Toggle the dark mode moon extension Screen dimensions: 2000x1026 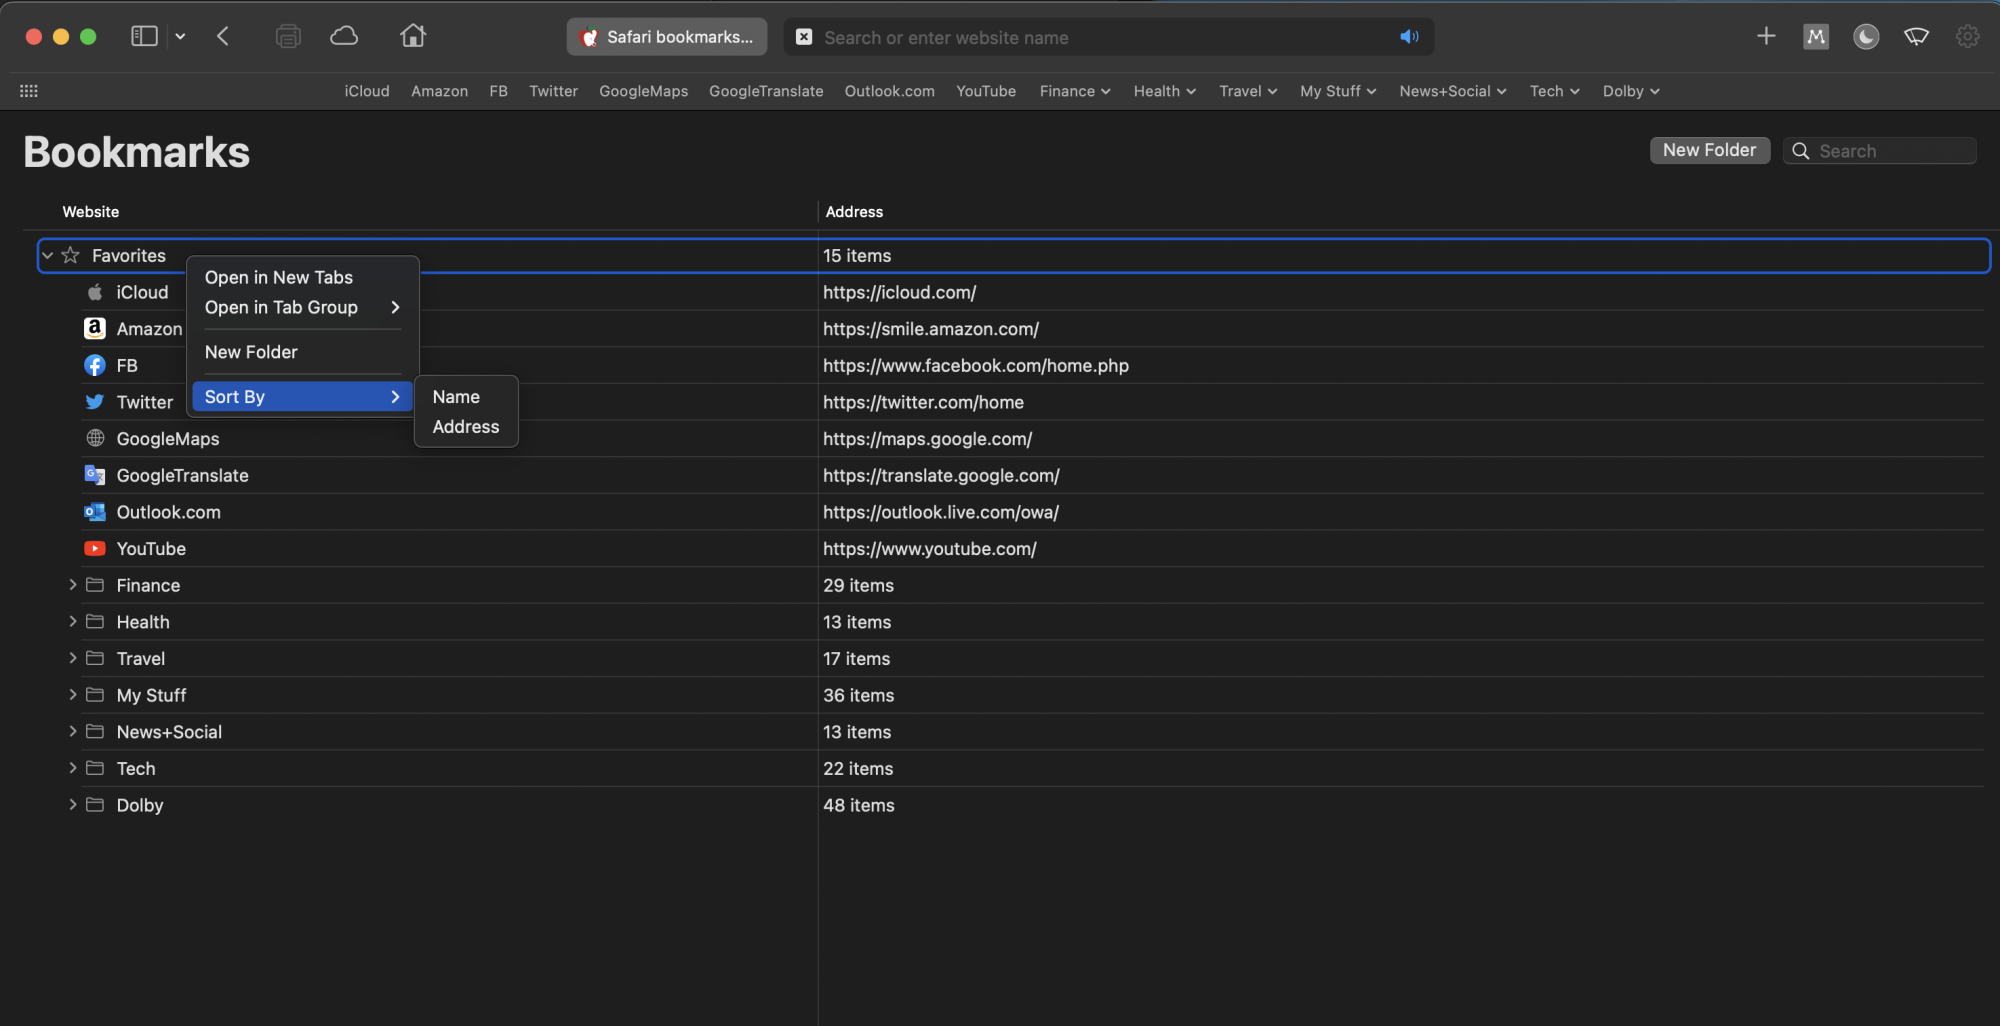[x=1866, y=37]
